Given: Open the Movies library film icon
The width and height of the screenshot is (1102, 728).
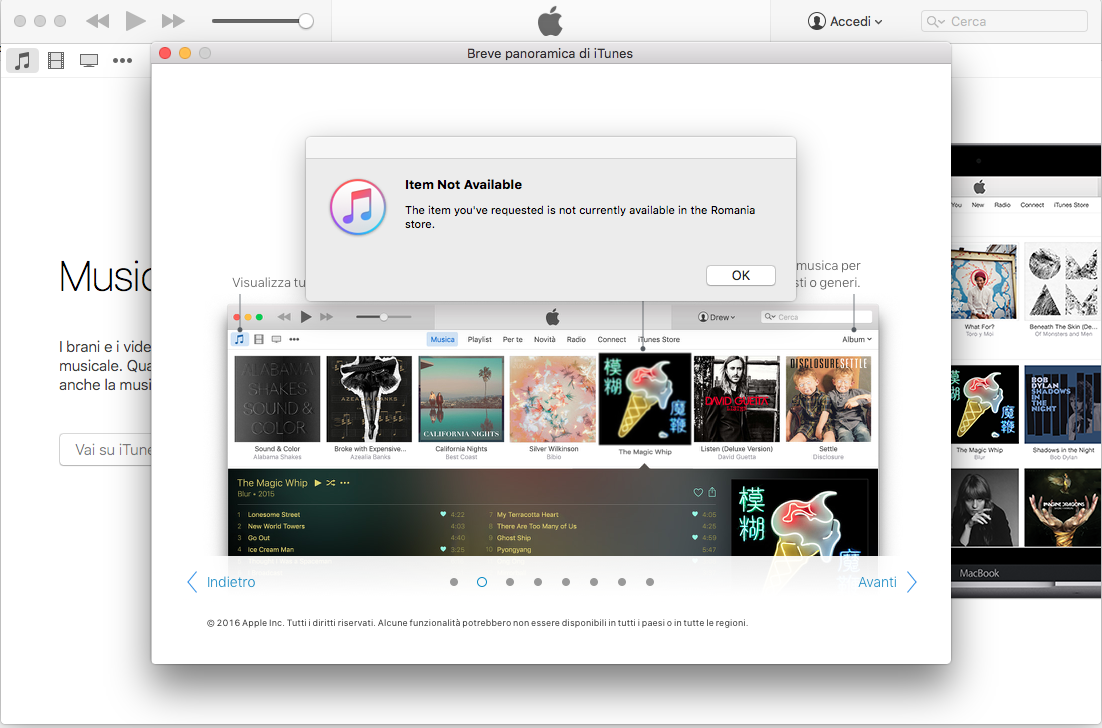Looking at the screenshot, I should coord(56,60).
